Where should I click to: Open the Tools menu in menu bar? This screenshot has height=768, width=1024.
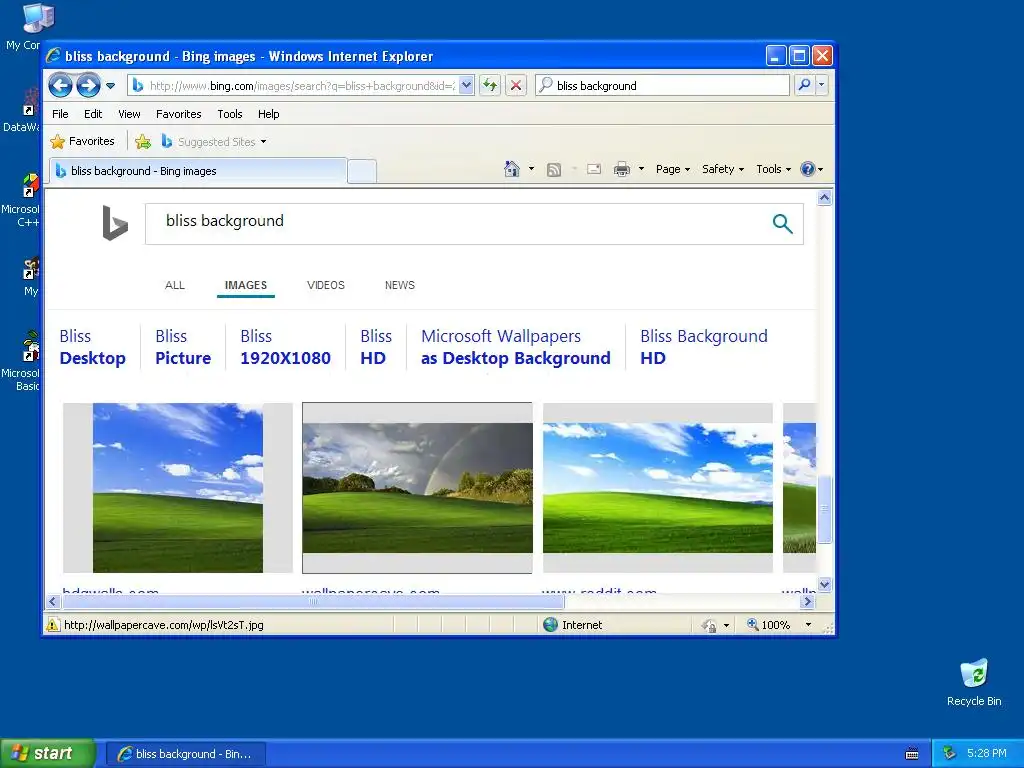click(x=230, y=114)
